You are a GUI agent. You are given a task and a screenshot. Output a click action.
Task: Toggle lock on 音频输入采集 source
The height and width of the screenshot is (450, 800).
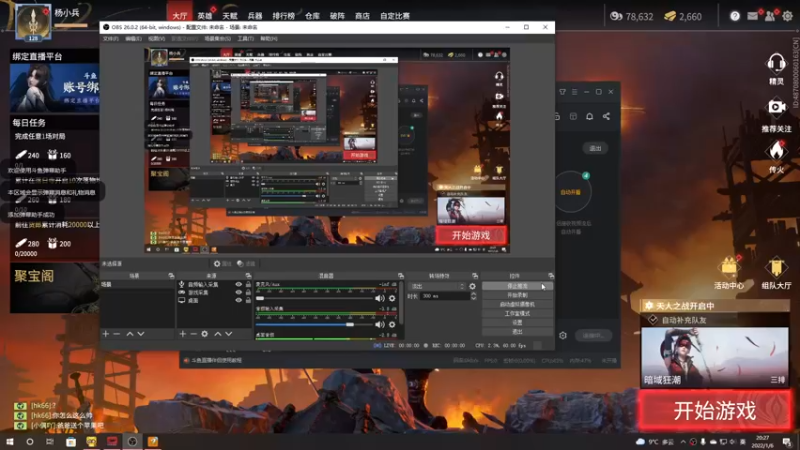click(248, 284)
